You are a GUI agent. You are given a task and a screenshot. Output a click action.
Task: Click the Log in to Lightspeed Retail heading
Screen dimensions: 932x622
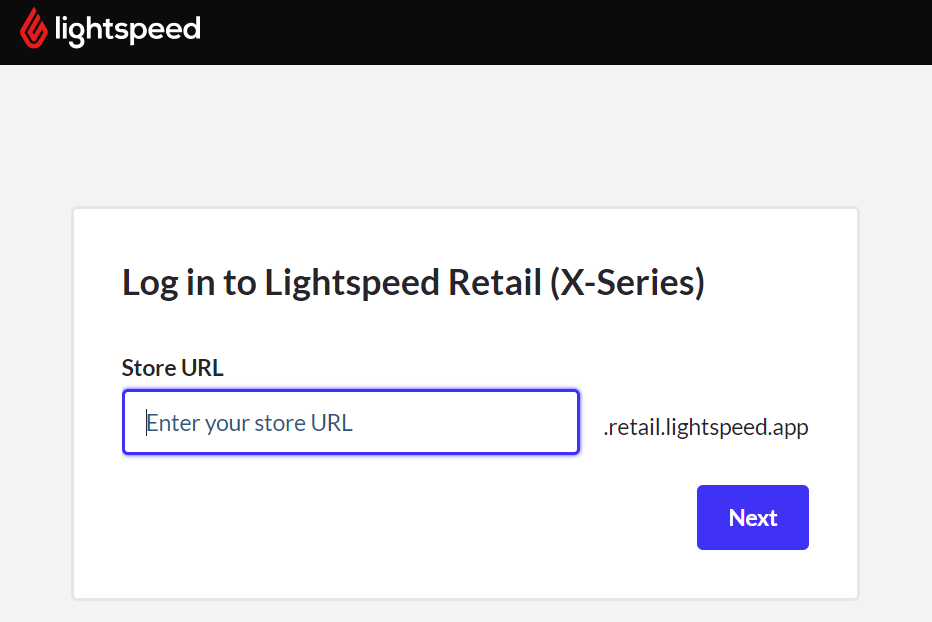(413, 282)
